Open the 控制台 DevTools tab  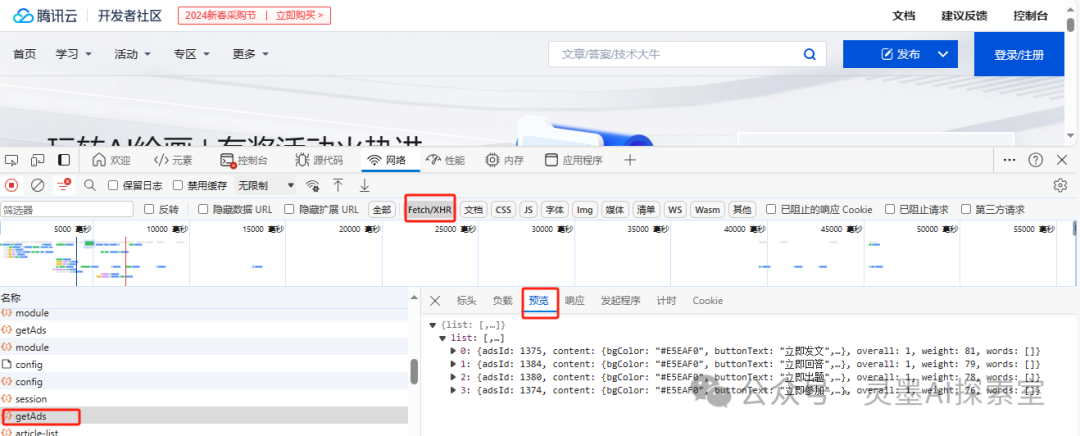[x=244, y=160]
